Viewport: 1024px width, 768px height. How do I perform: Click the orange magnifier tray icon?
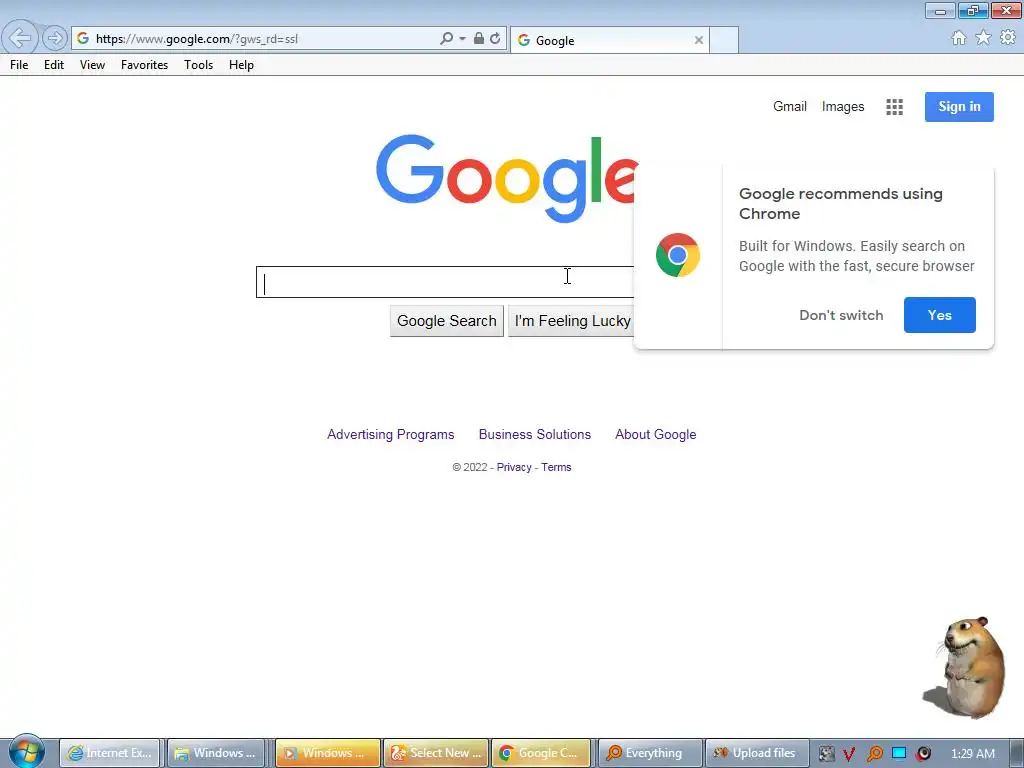874,754
